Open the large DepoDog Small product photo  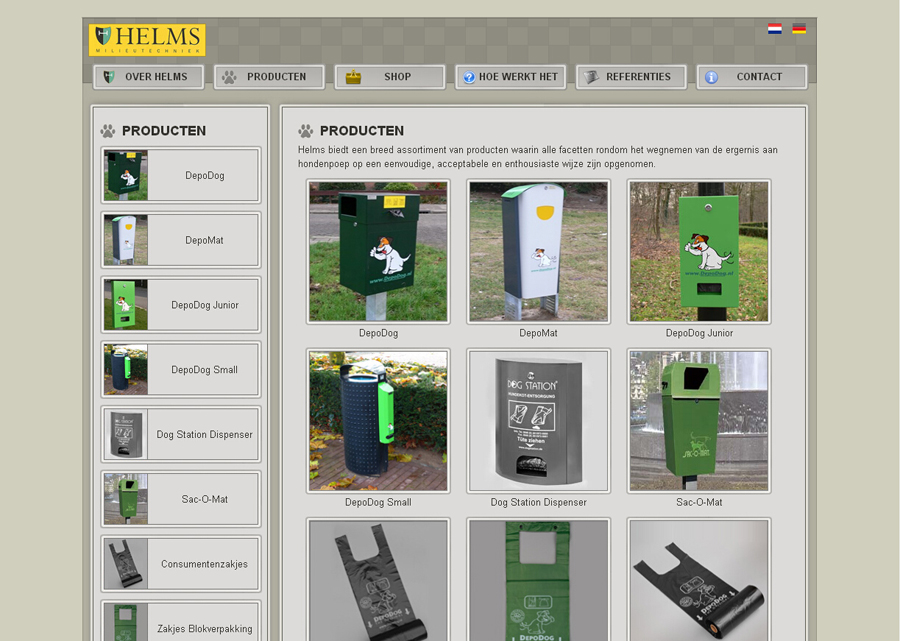(378, 421)
